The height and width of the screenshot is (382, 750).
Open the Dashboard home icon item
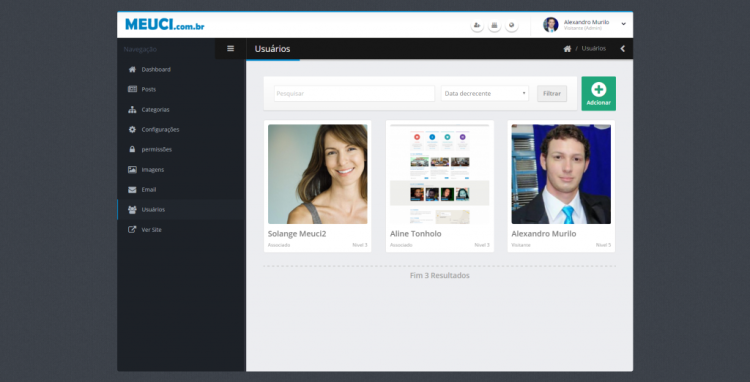132,69
